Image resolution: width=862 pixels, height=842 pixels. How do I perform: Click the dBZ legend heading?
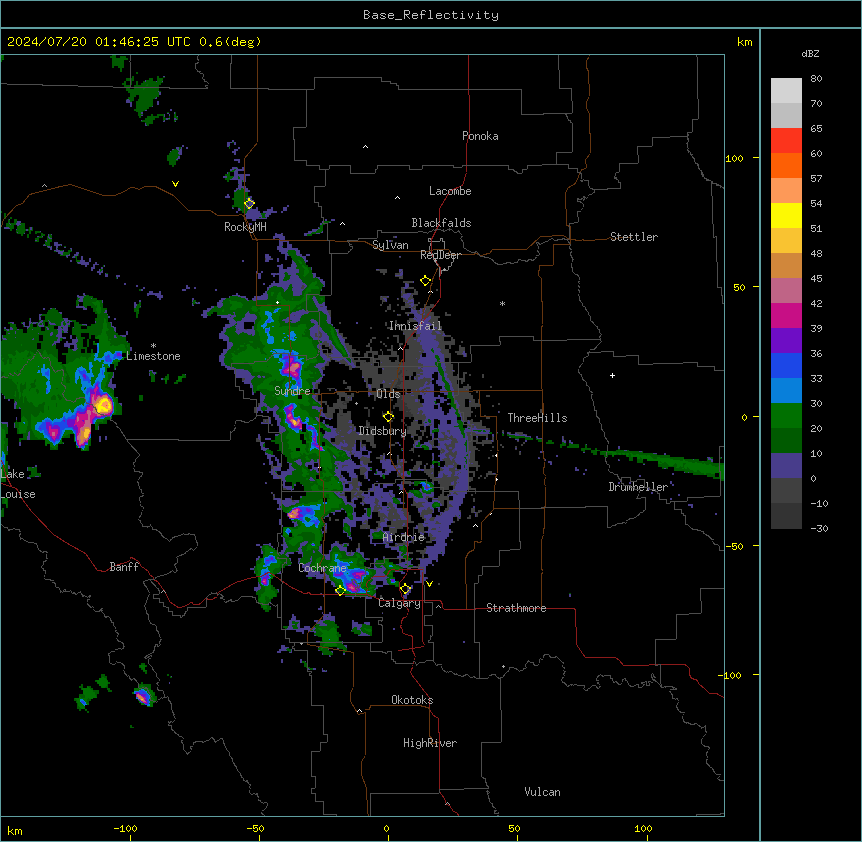[x=810, y=53]
